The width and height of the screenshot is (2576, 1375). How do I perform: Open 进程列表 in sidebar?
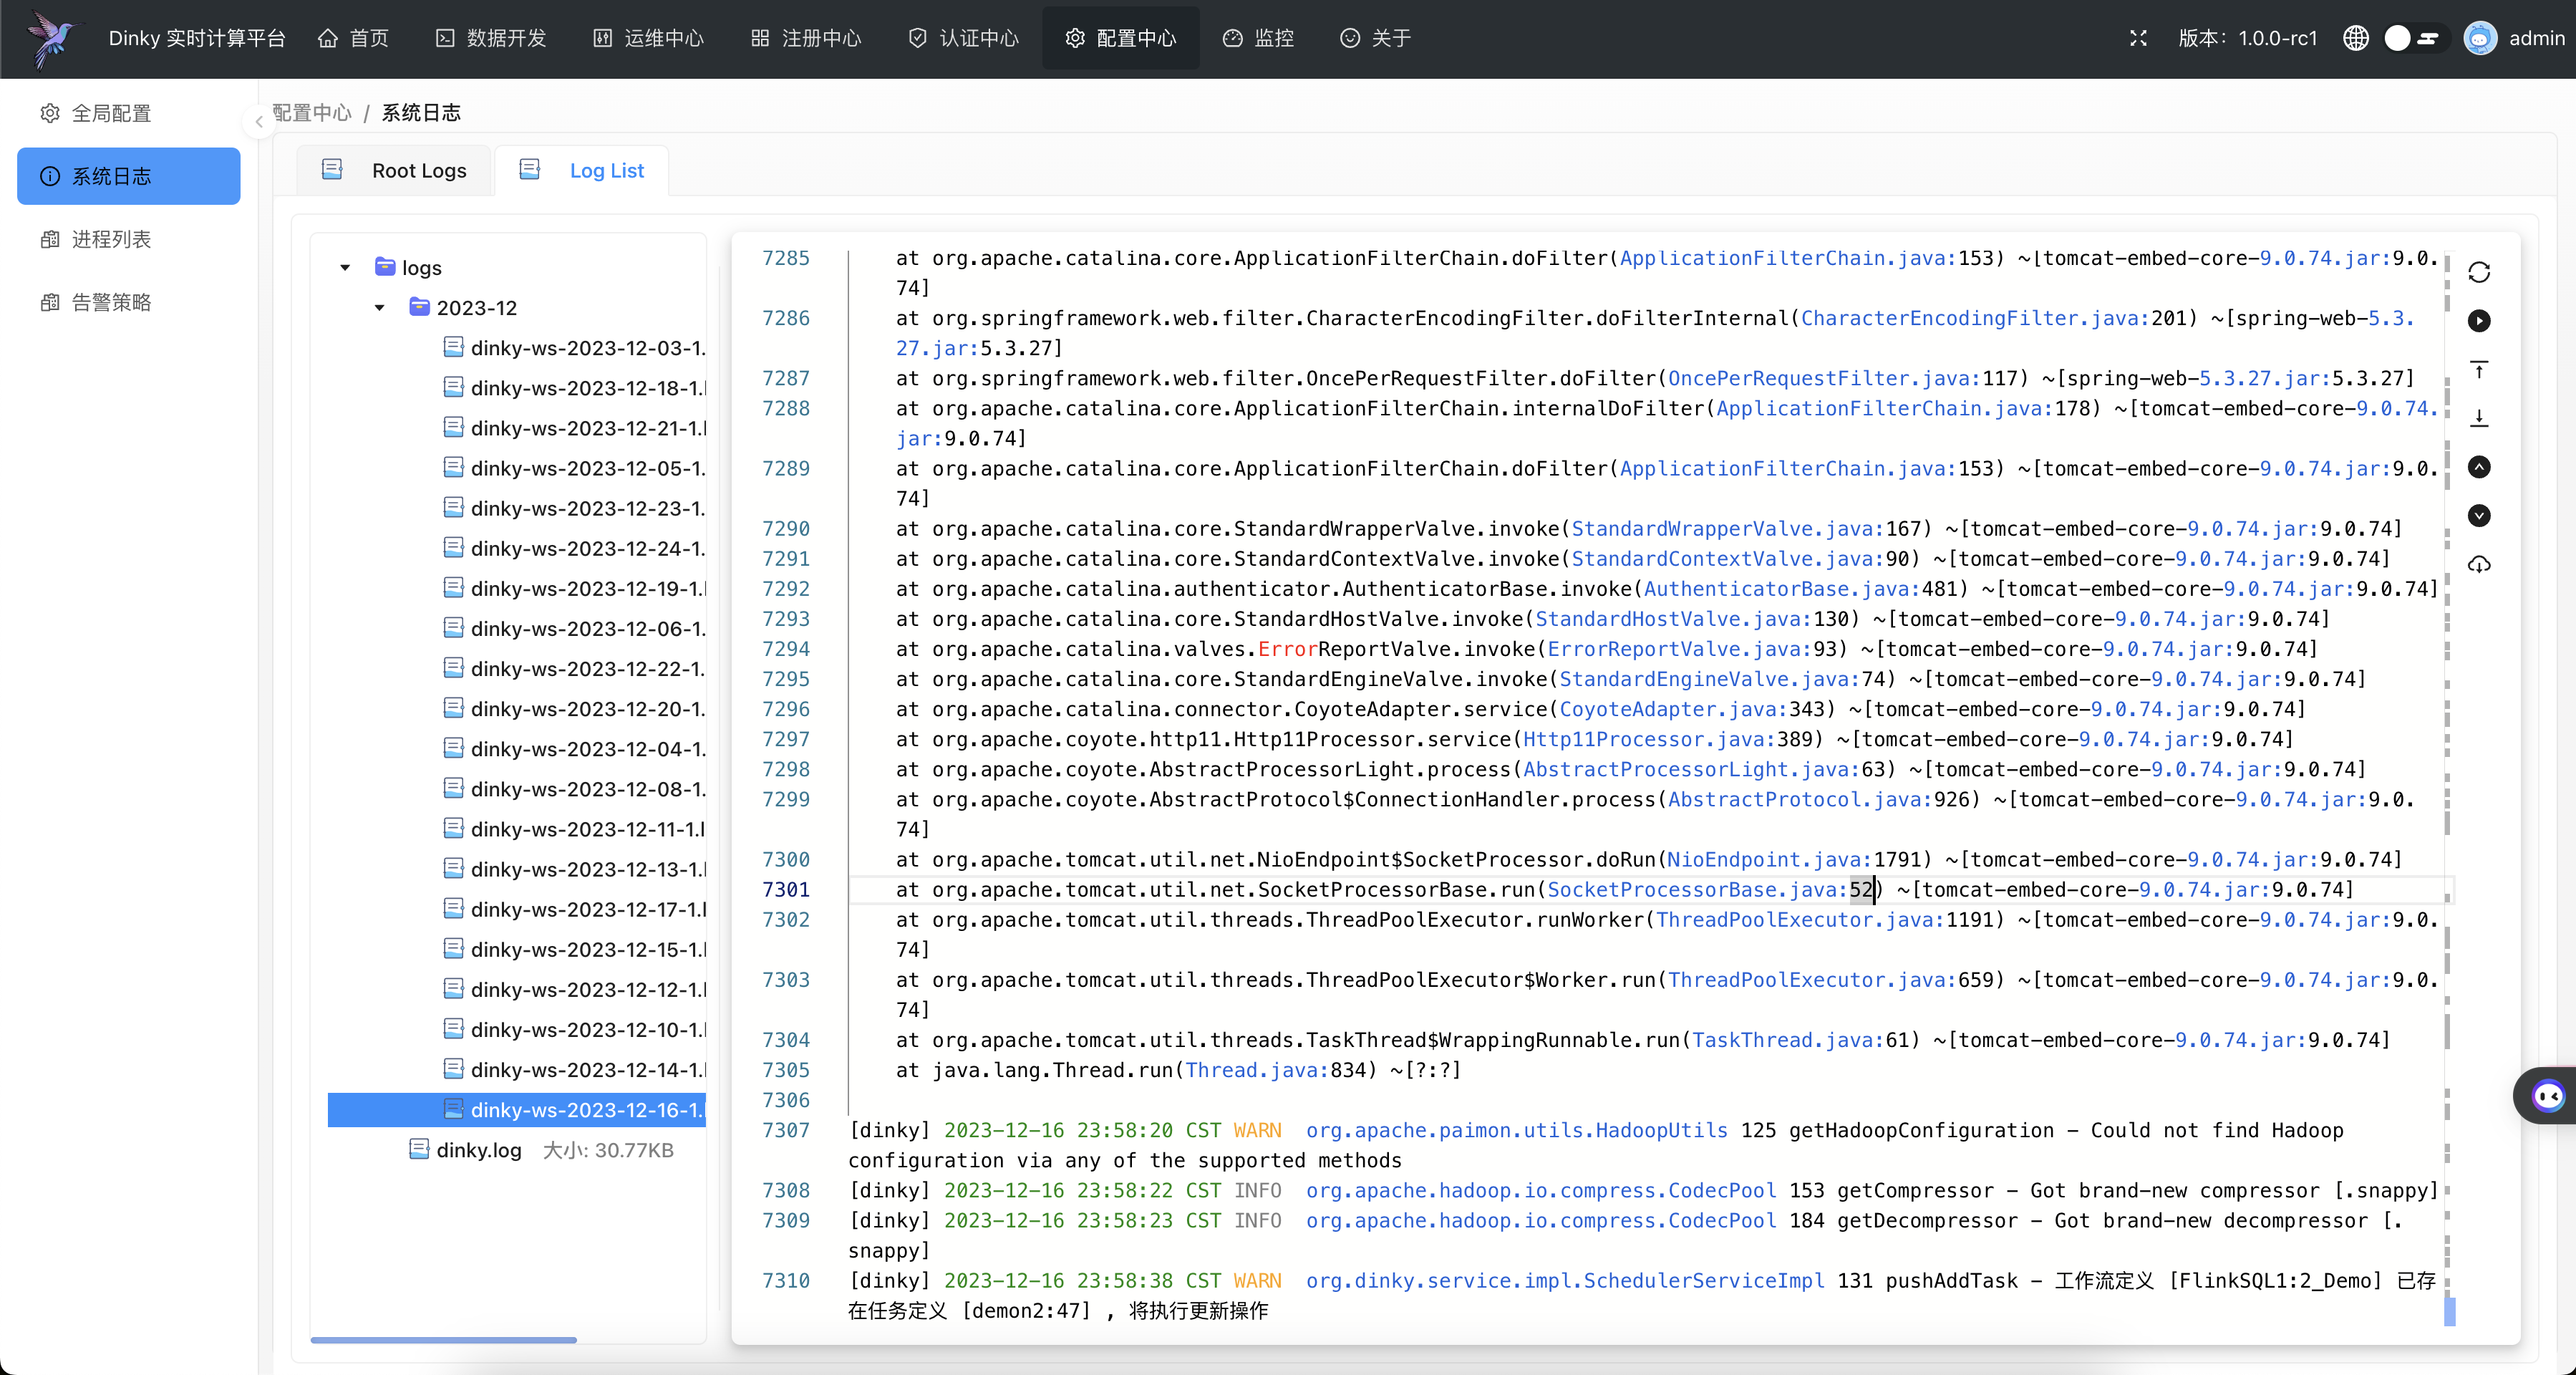pos(129,239)
